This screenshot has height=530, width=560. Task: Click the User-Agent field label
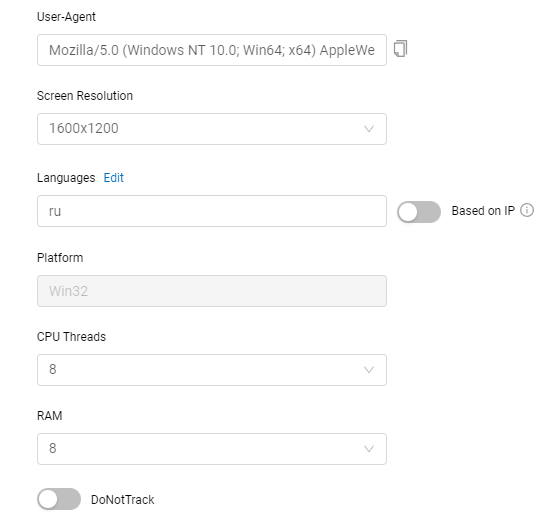tap(66, 17)
